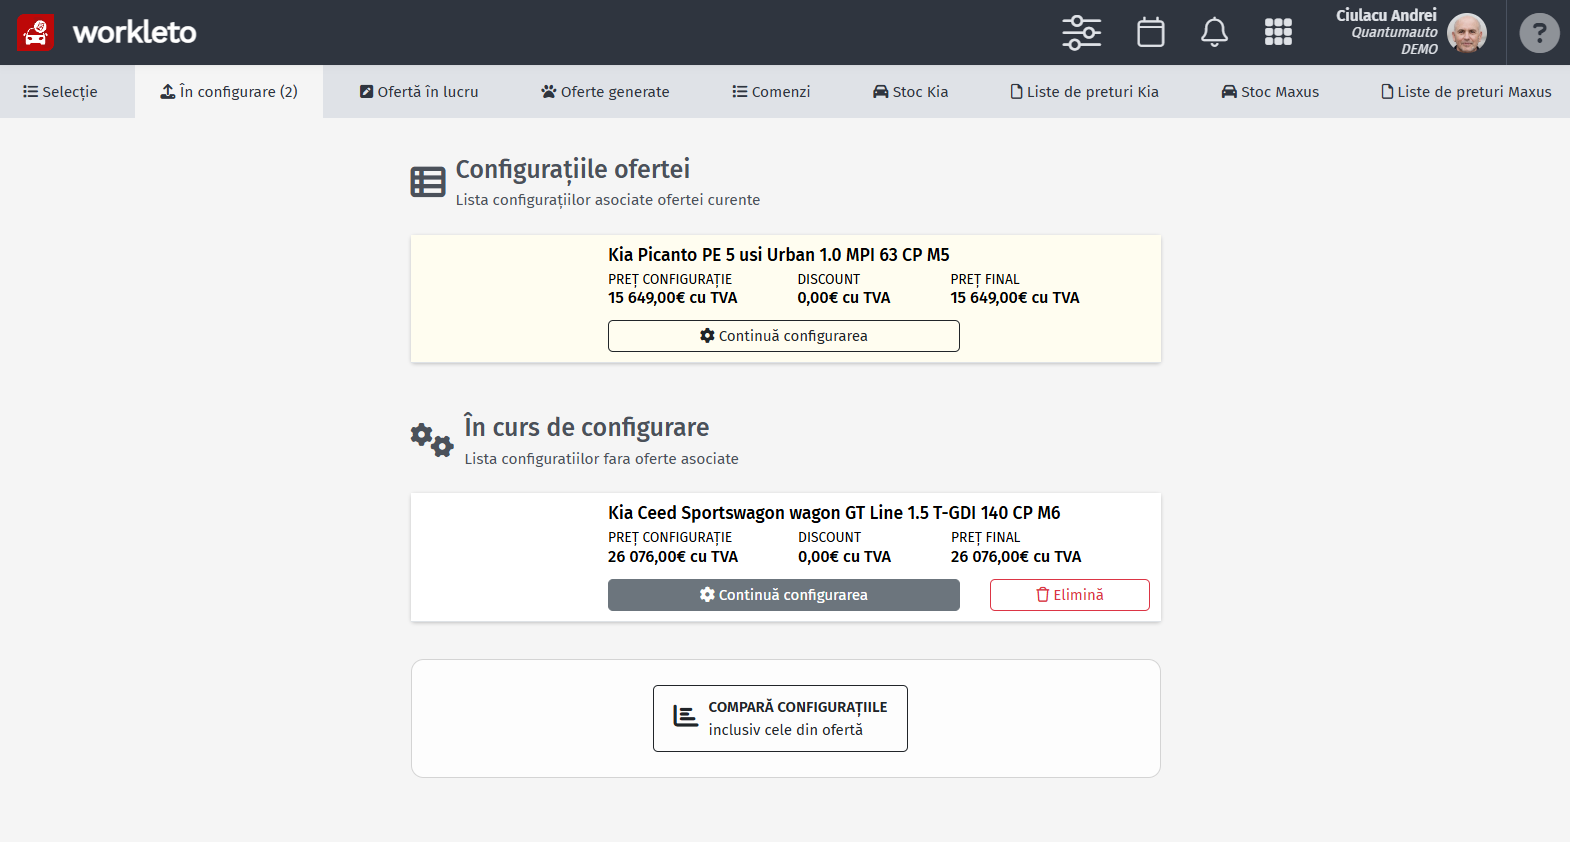Click Elimină to remove Ceed configuration
The height and width of the screenshot is (842, 1570).
coord(1070,595)
